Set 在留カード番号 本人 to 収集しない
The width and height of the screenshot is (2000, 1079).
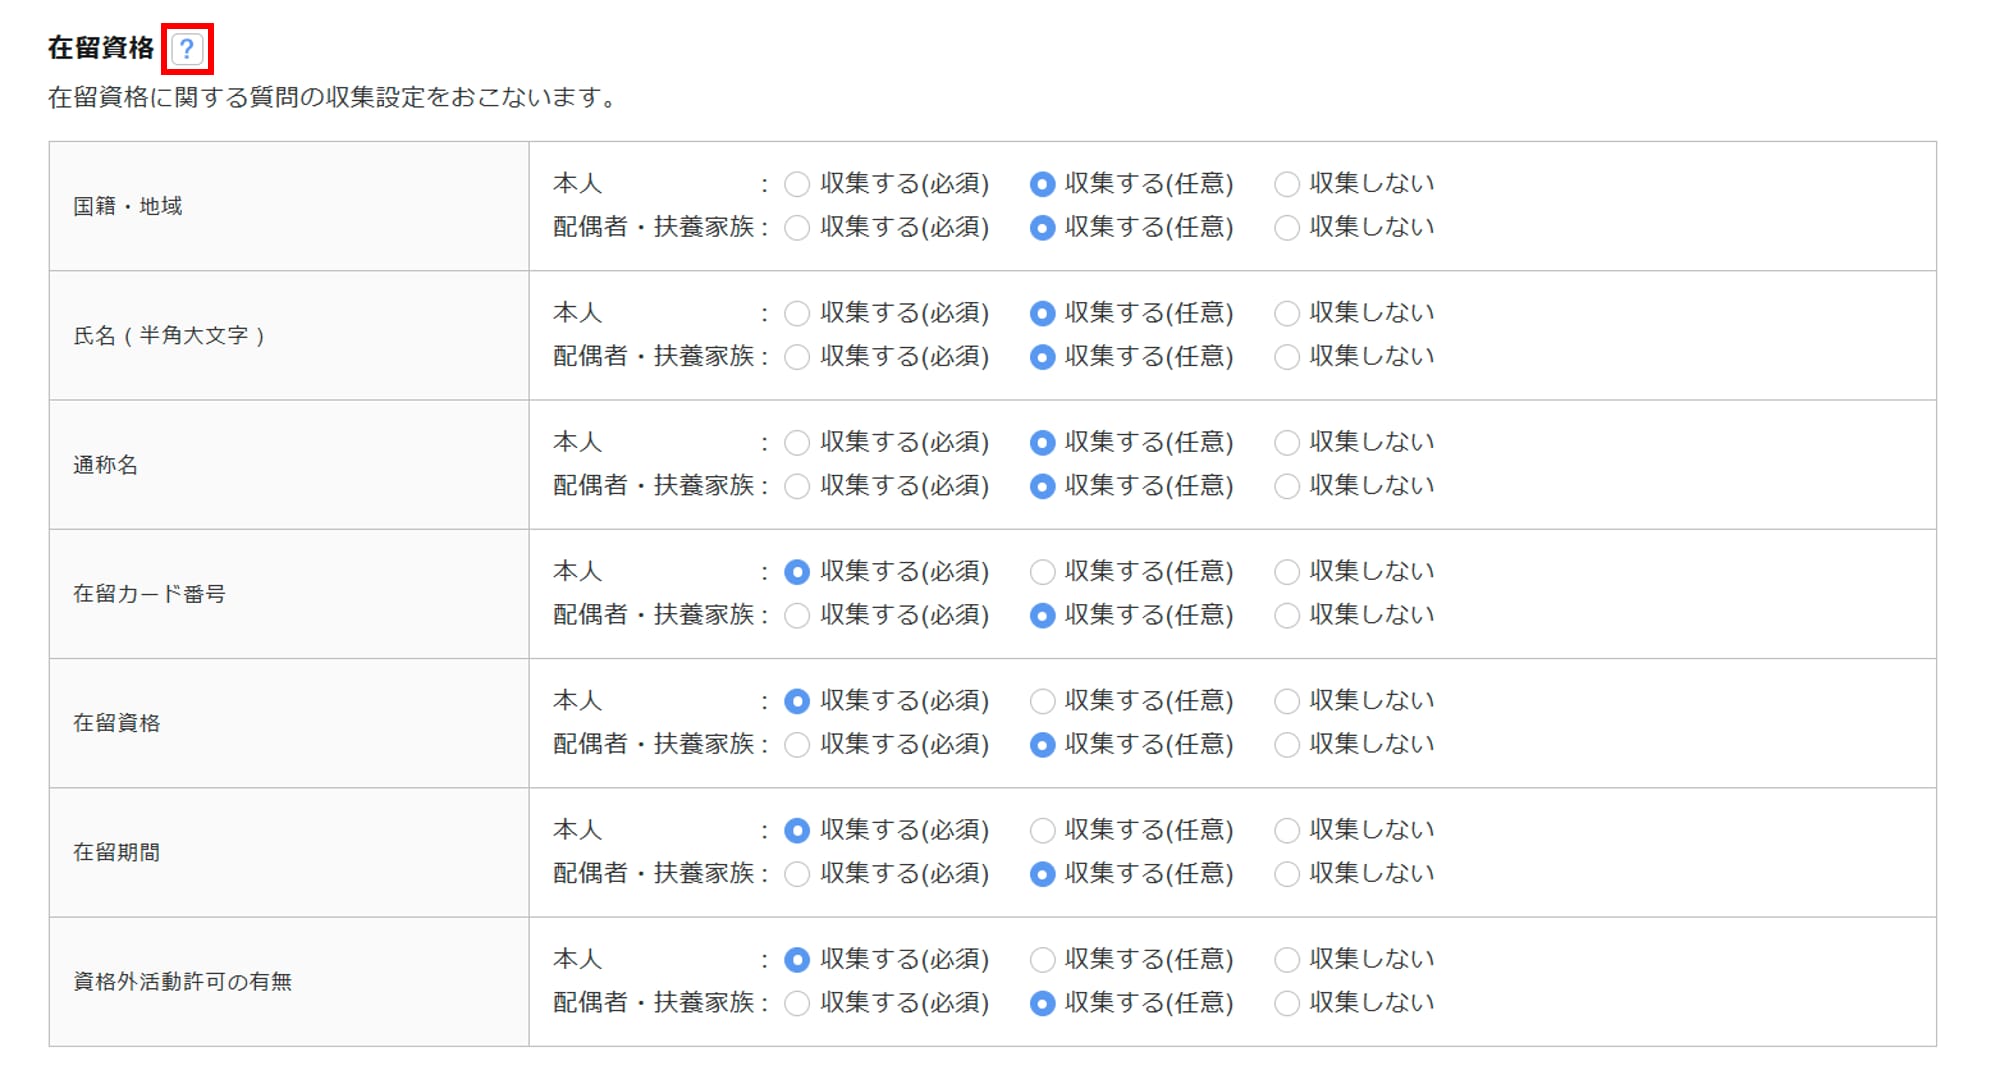click(1287, 572)
